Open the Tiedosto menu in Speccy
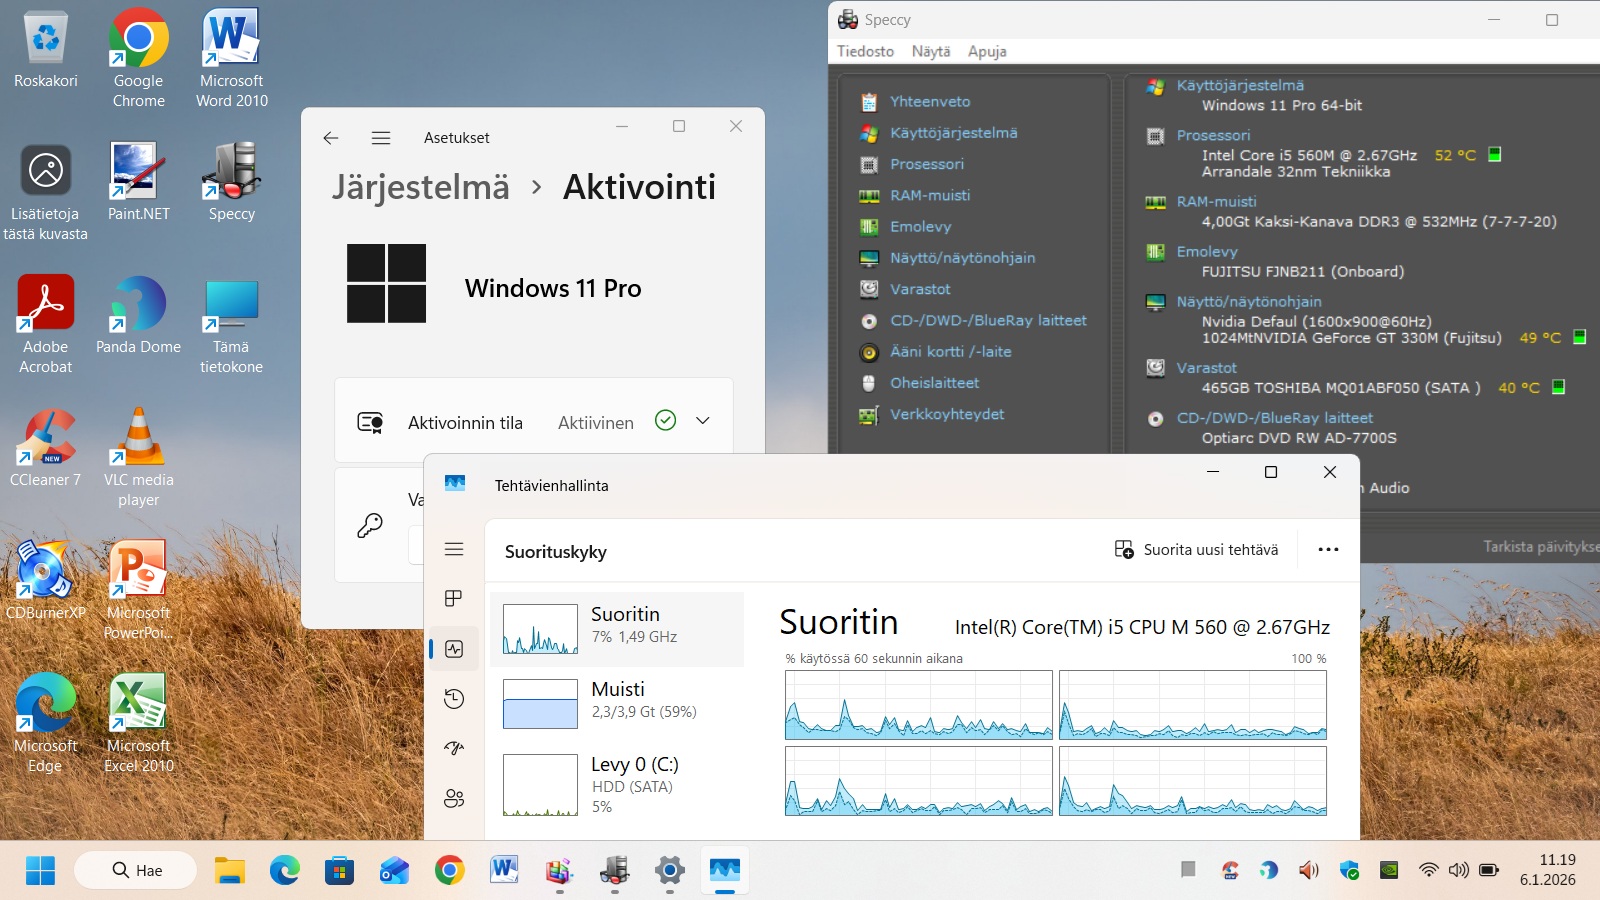 (x=865, y=51)
